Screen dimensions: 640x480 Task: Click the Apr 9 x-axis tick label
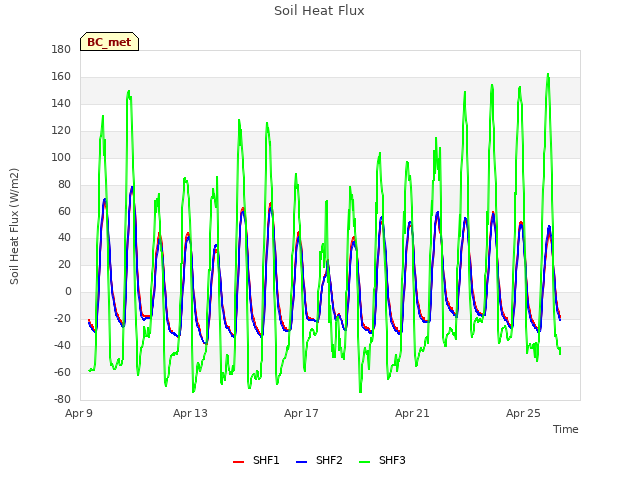[x=79, y=413]
